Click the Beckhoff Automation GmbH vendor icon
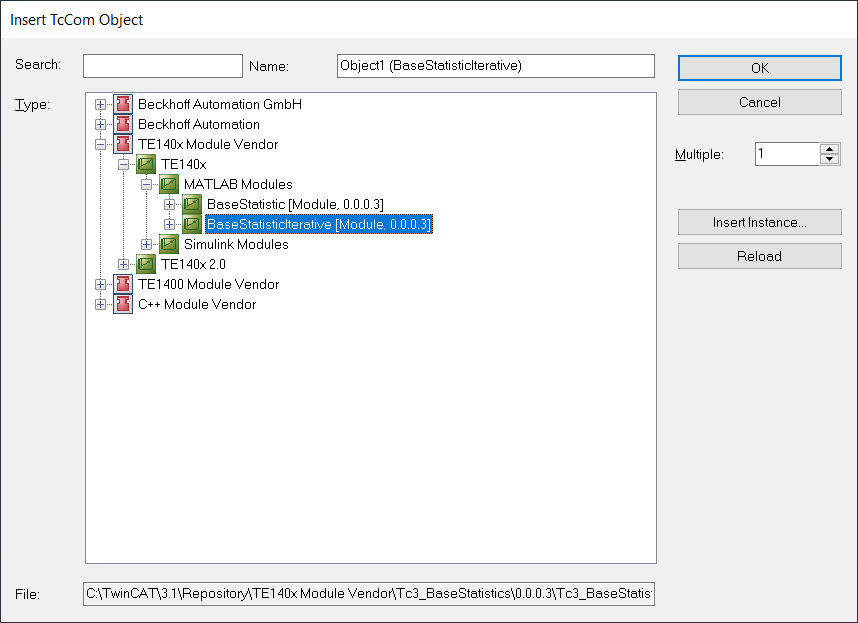The width and height of the screenshot is (858, 623). click(x=123, y=104)
